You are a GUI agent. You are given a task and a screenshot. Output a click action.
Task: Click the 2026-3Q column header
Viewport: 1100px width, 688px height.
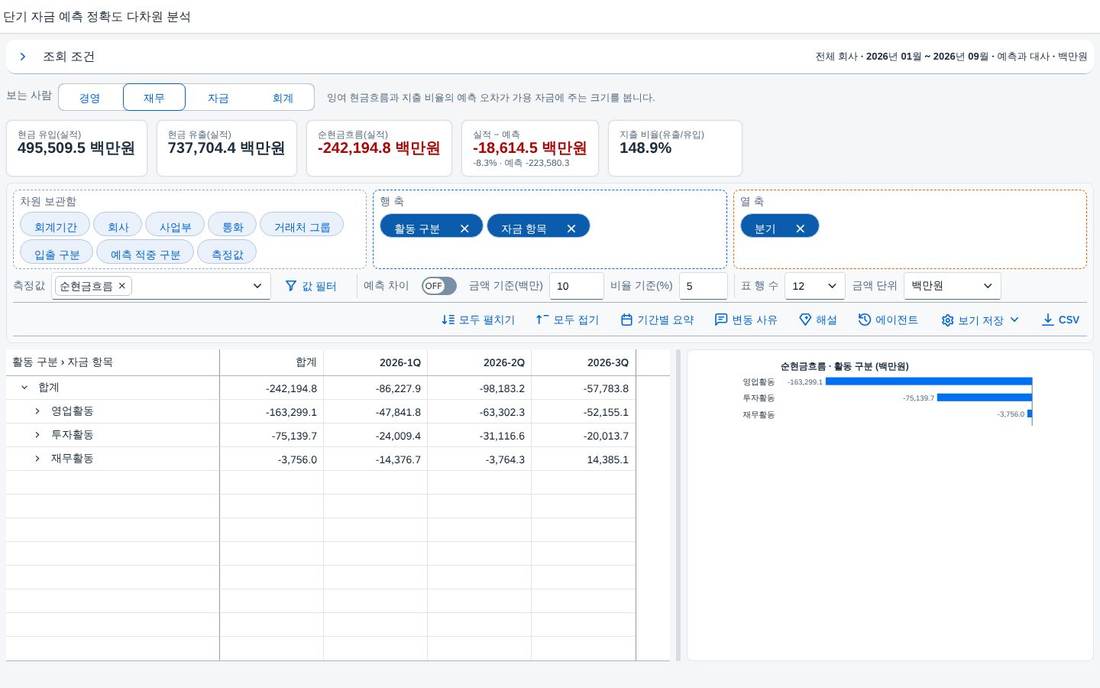tap(583, 363)
